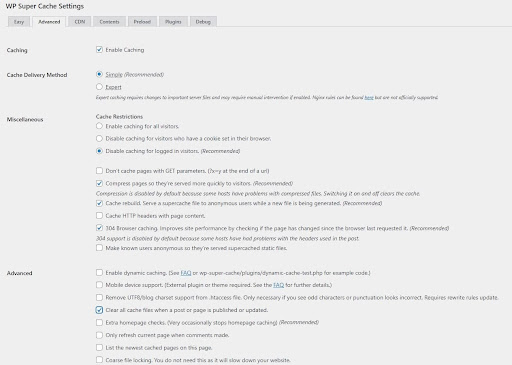The image size is (512, 365).
Task: Open the CDN settings tab
Action: click(80, 22)
